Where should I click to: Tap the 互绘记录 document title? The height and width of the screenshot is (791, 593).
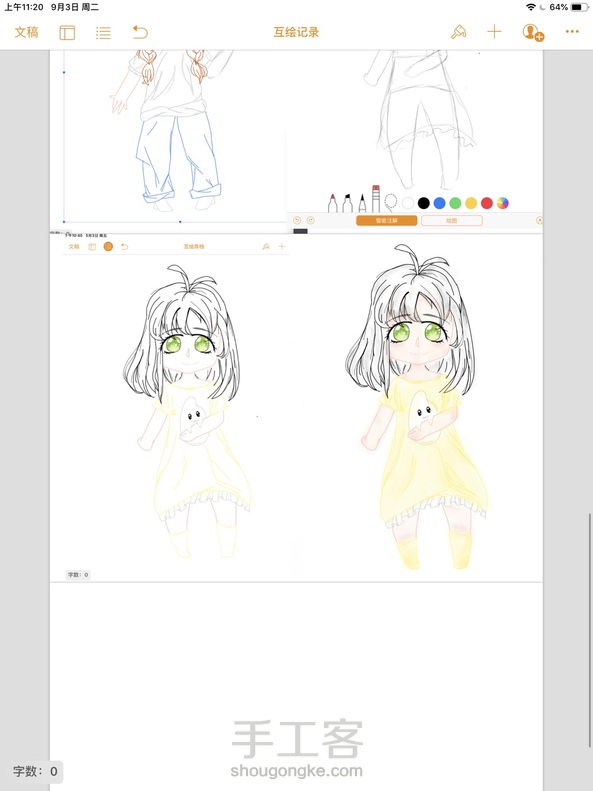coord(296,32)
